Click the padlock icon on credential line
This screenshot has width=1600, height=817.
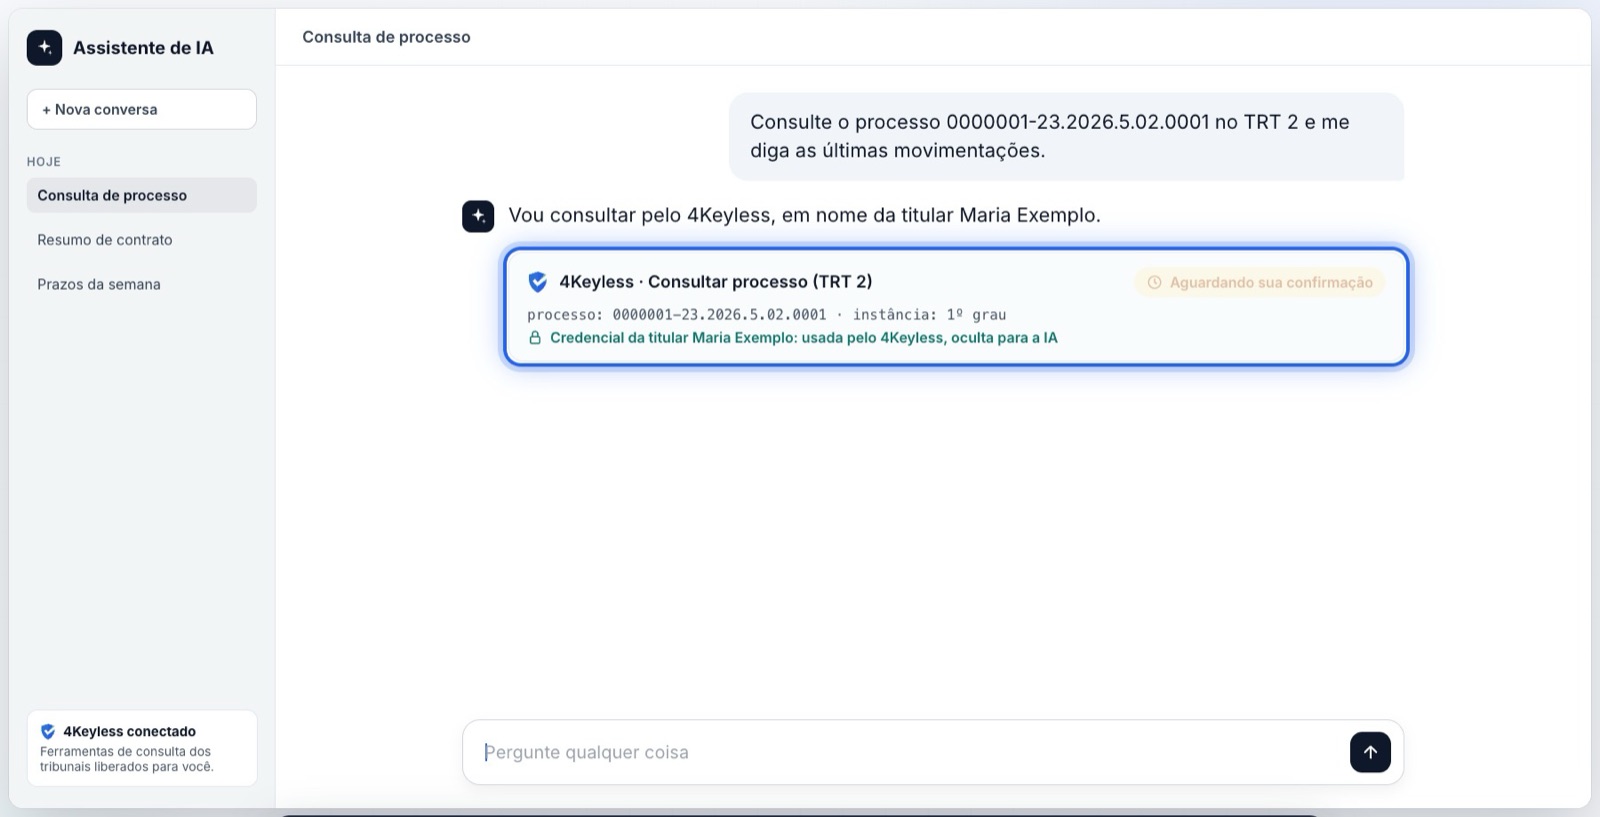tap(535, 338)
